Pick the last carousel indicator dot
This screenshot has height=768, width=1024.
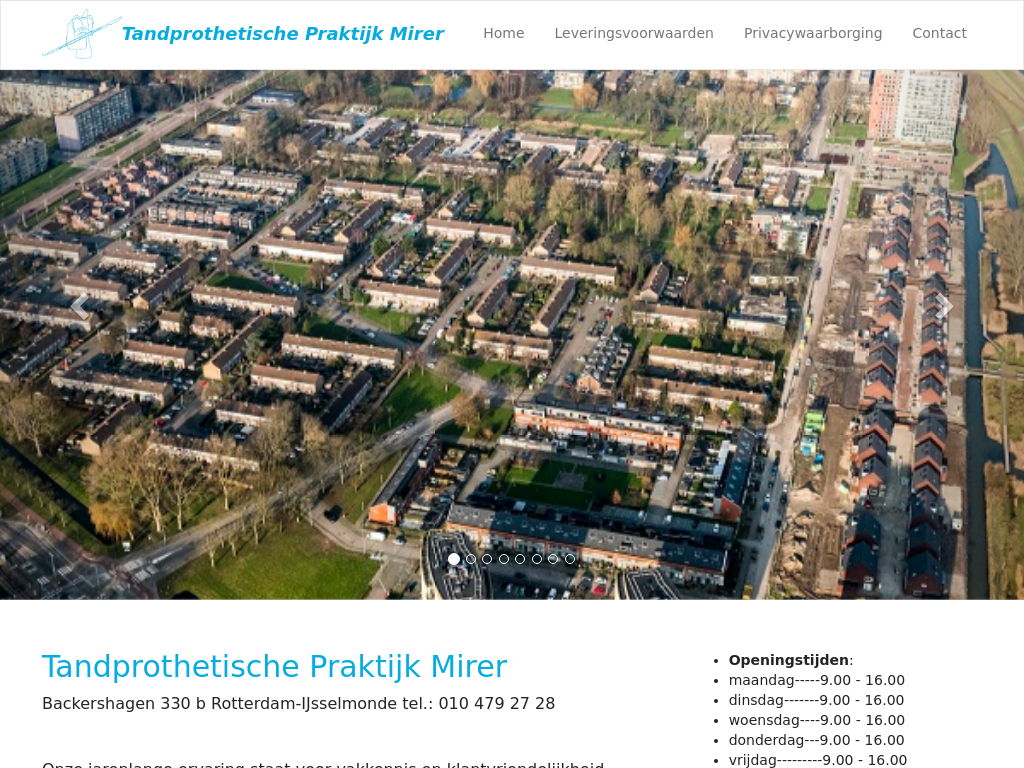[570, 559]
